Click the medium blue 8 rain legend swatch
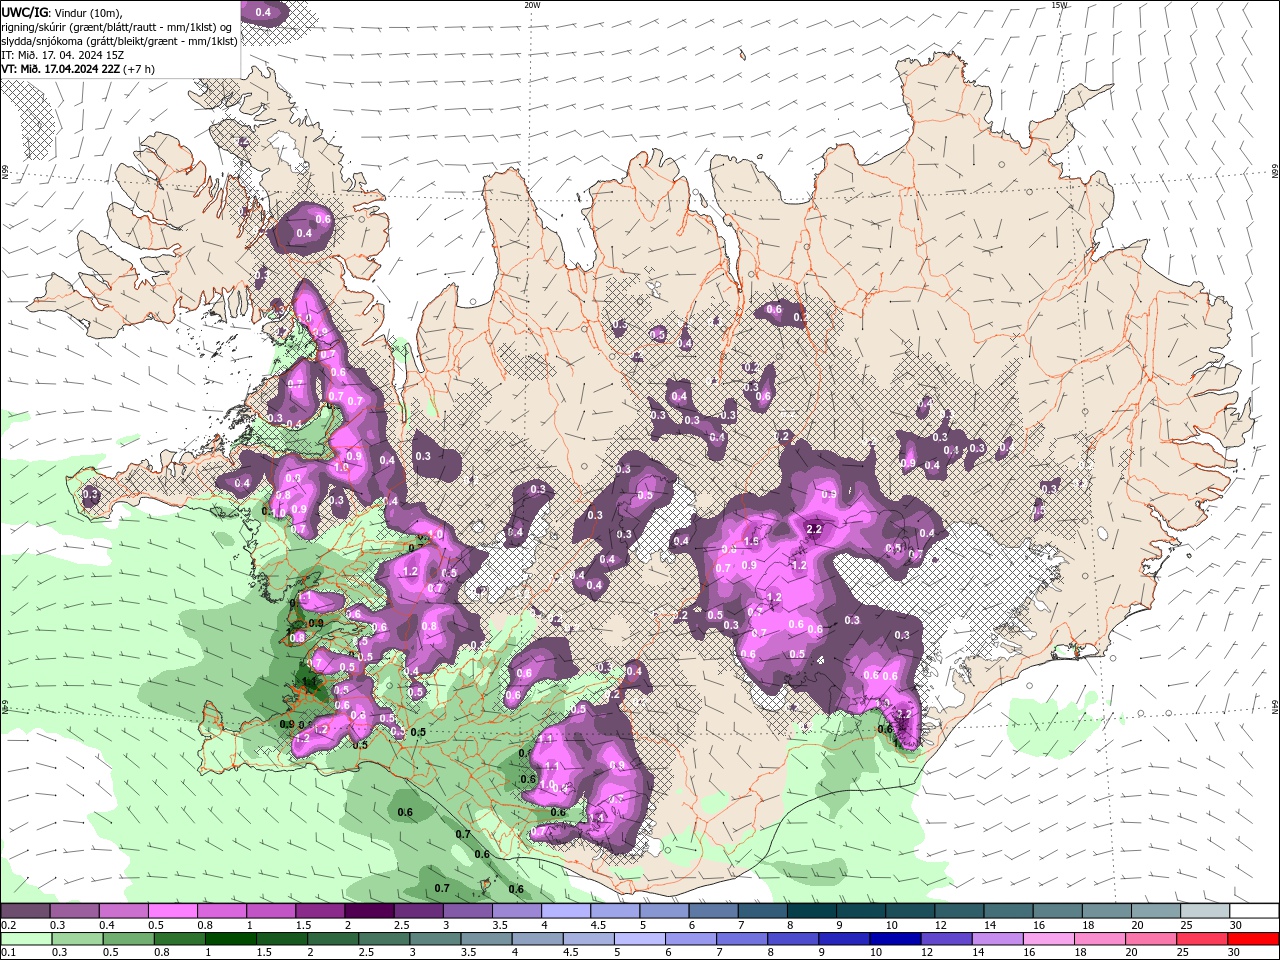This screenshot has height=960, width=1280. 793,939
